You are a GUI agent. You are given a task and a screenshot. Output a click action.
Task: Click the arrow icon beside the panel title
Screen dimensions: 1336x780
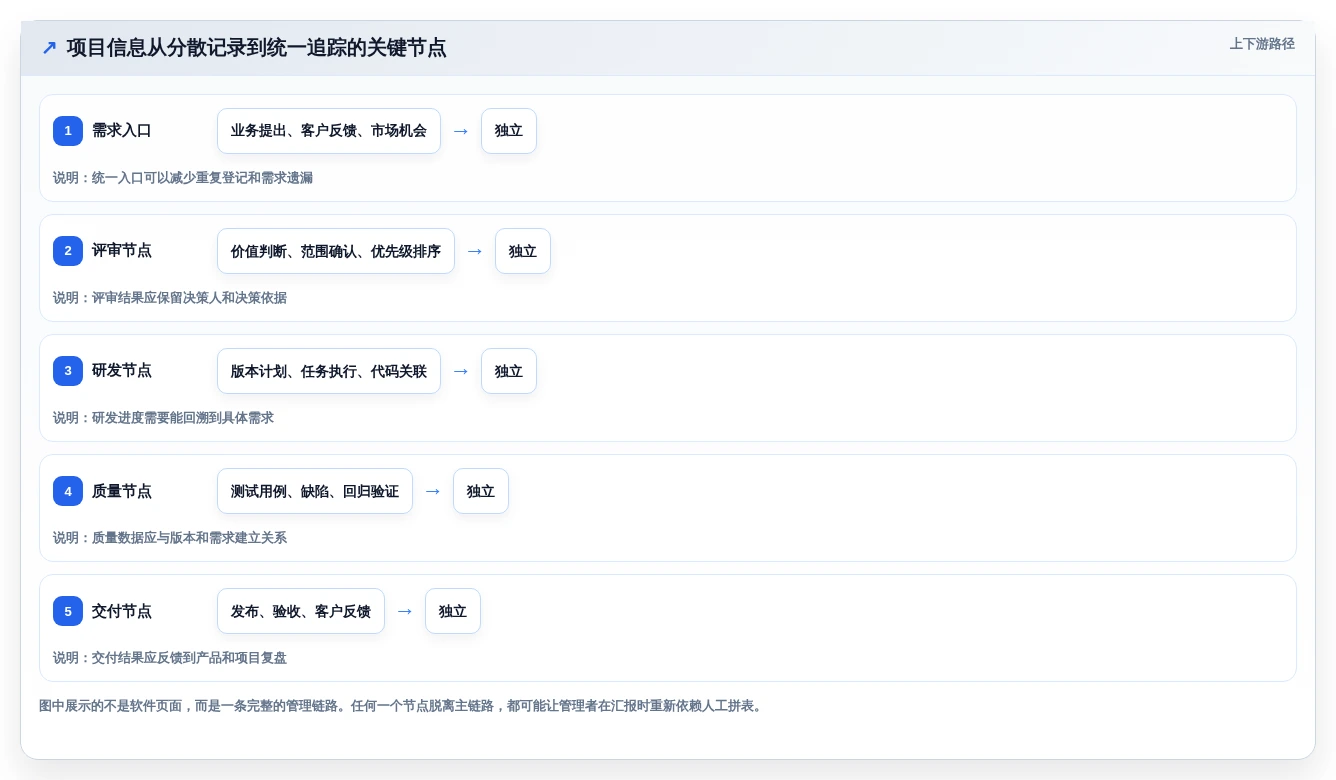click(49, 48)
